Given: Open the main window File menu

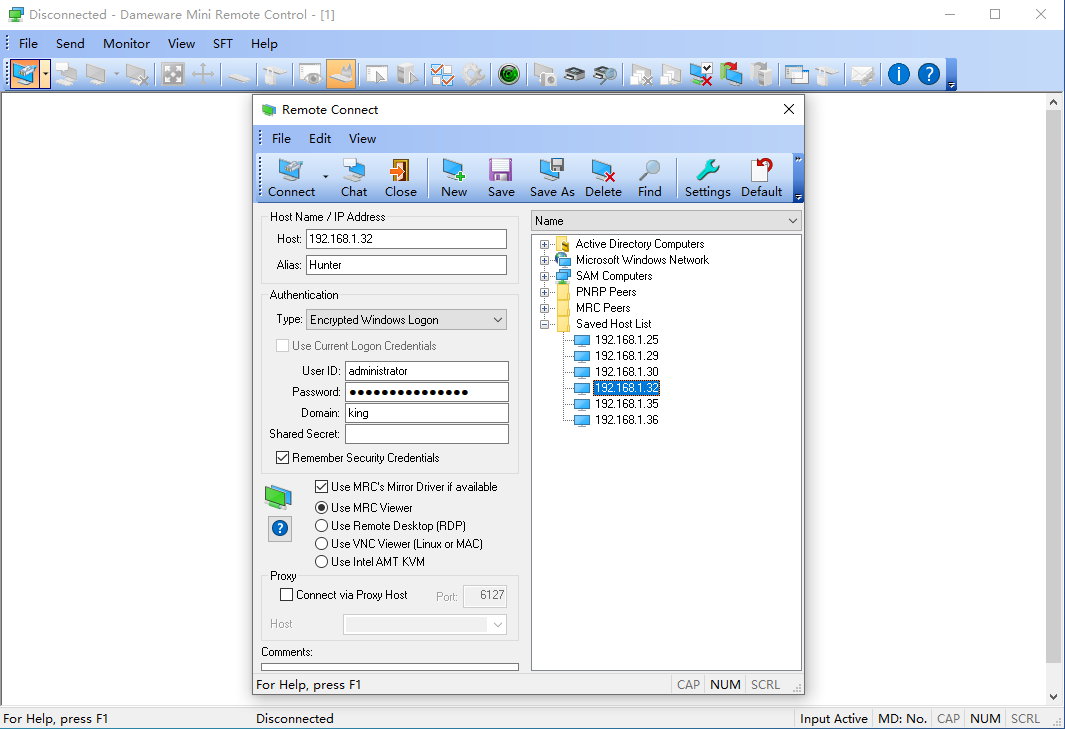Looking at the screenshot, I should (28, 43).
